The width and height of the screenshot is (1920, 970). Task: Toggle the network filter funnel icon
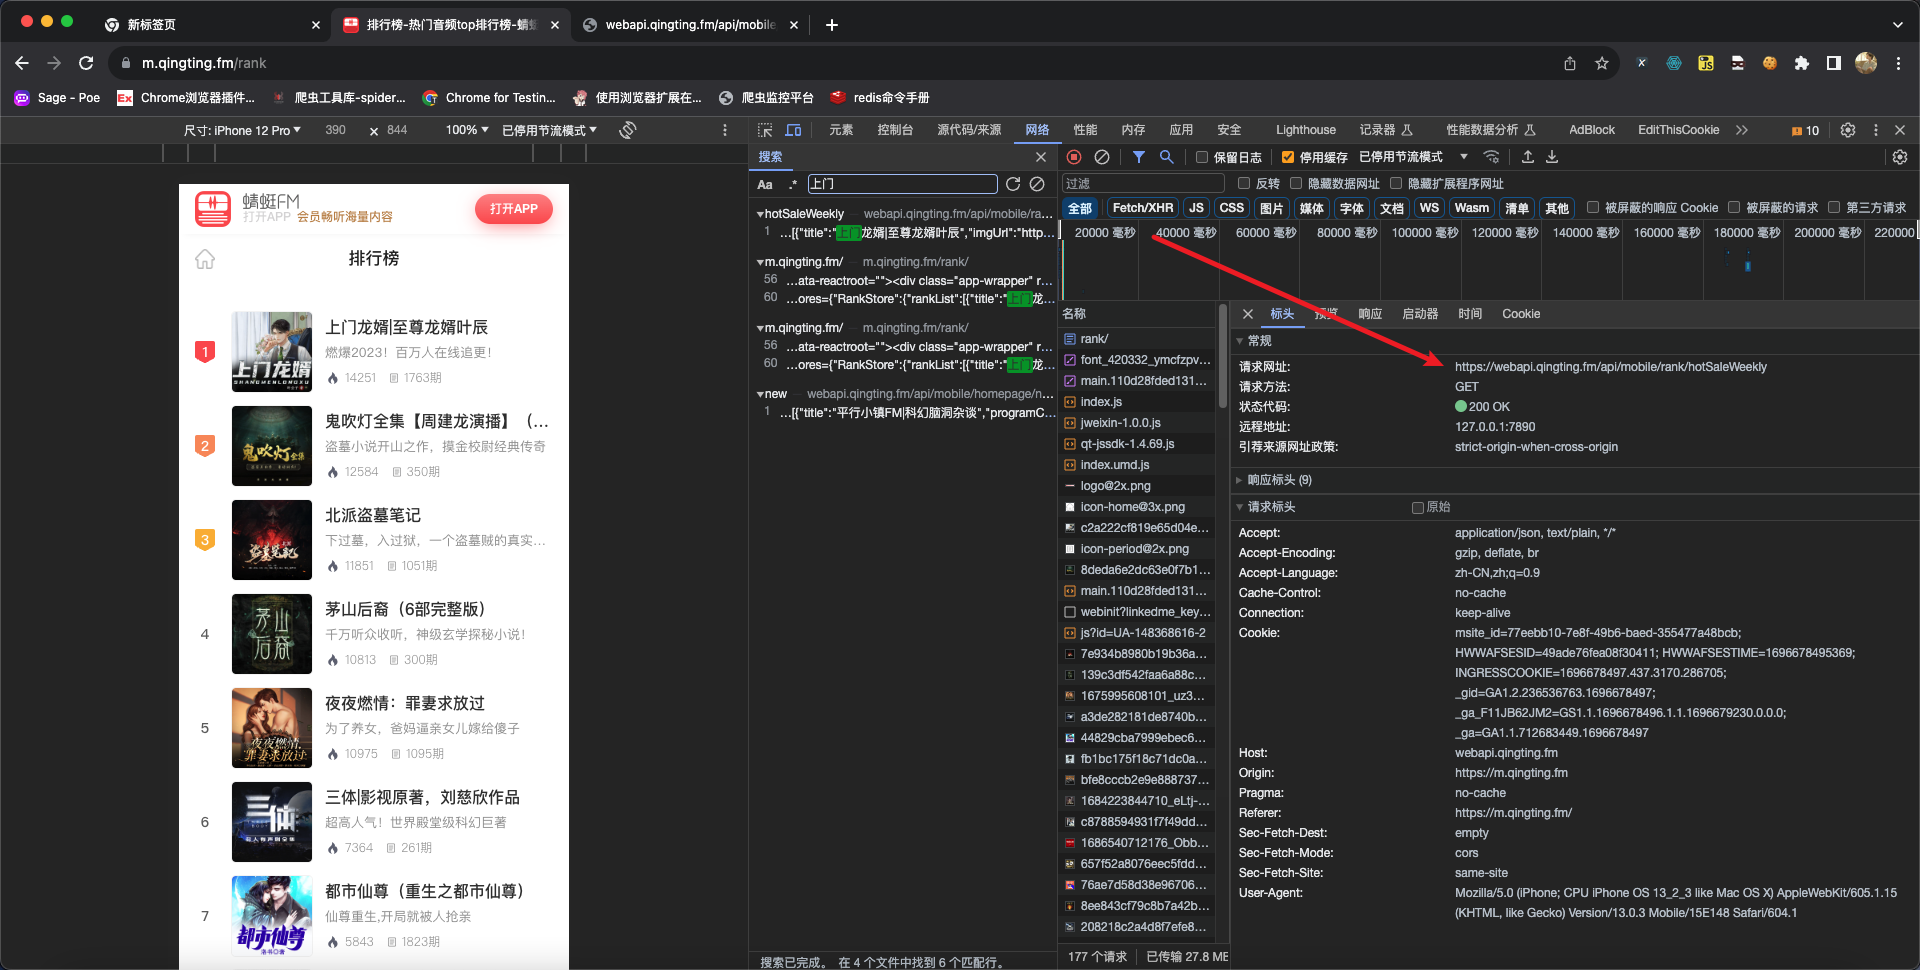click(1138, 157)
